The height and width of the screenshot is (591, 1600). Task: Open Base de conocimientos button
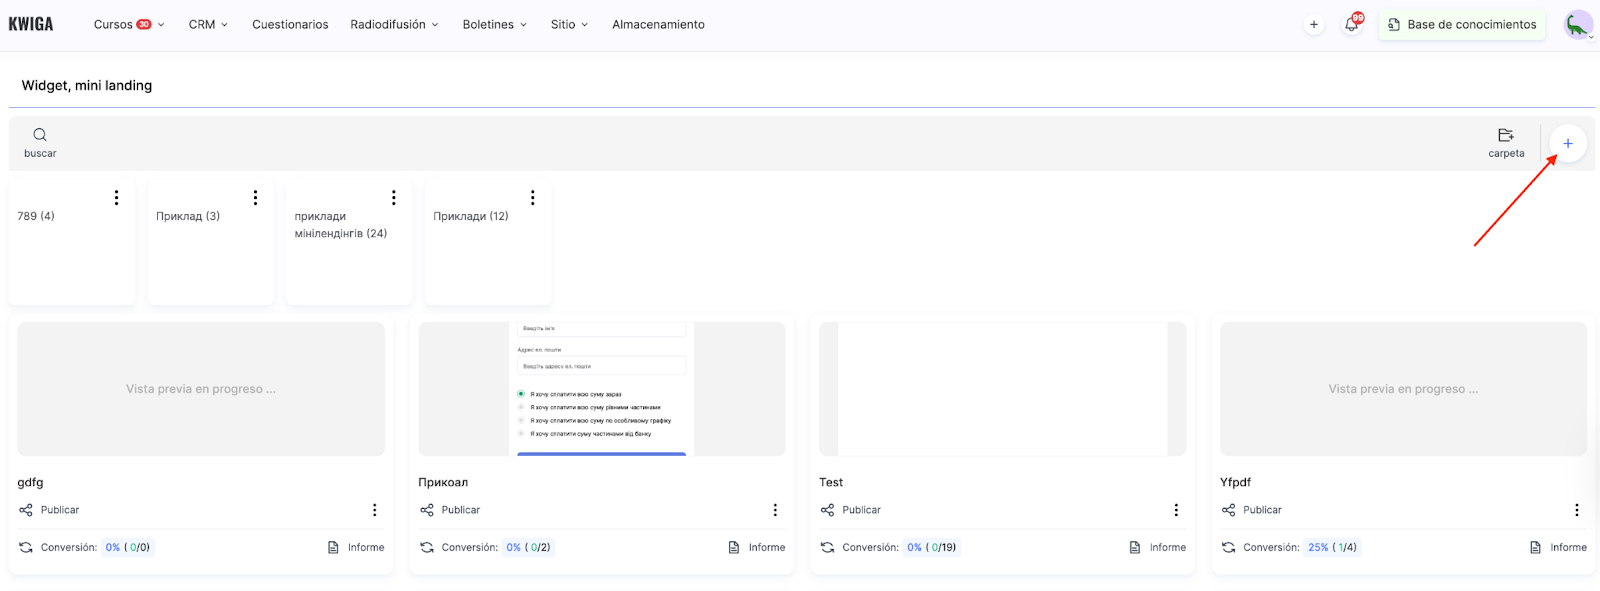coord(1461,25)
